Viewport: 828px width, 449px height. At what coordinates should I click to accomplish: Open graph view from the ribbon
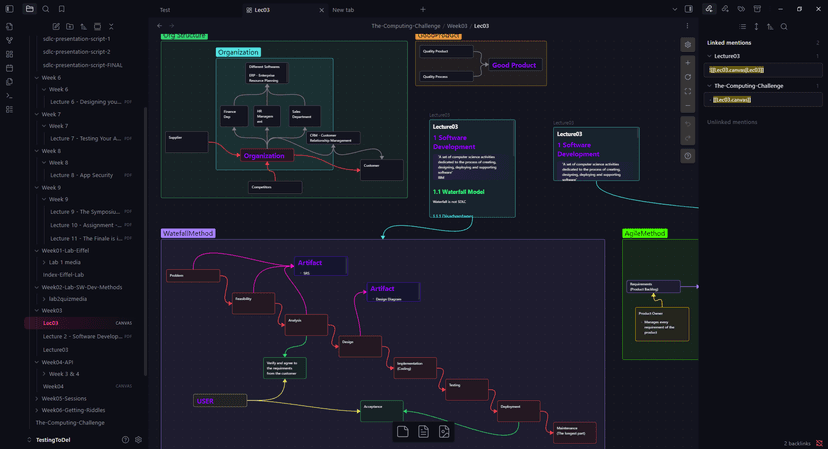(9, 40)
